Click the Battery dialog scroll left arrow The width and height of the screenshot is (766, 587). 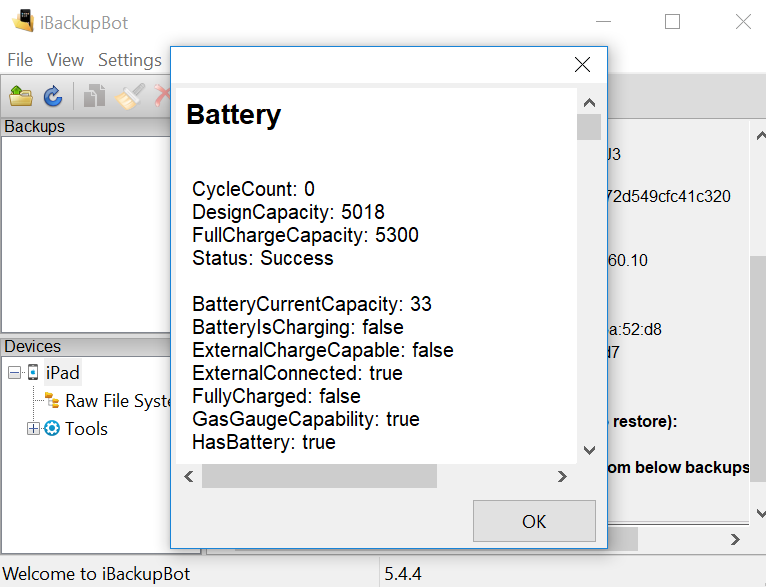189,476
